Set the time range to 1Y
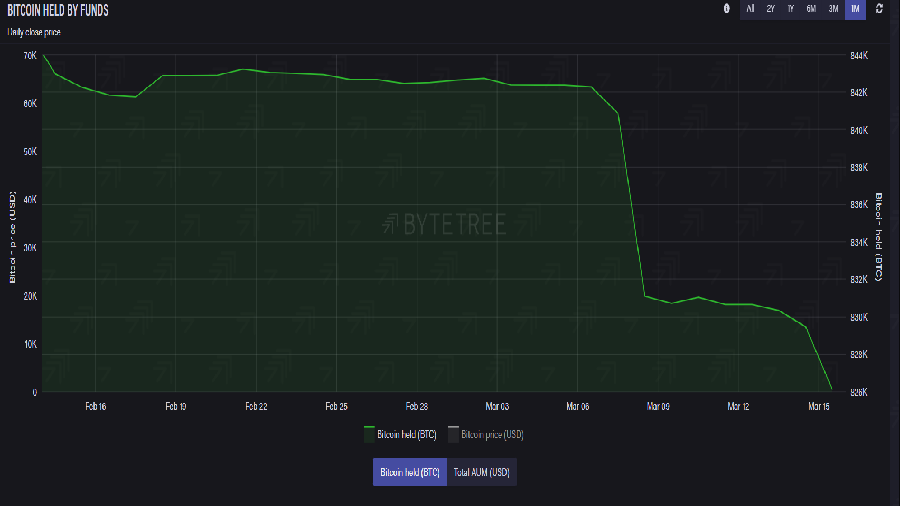Image resolution: width=900 pixels, height=506 pixels. pos(791,9)
